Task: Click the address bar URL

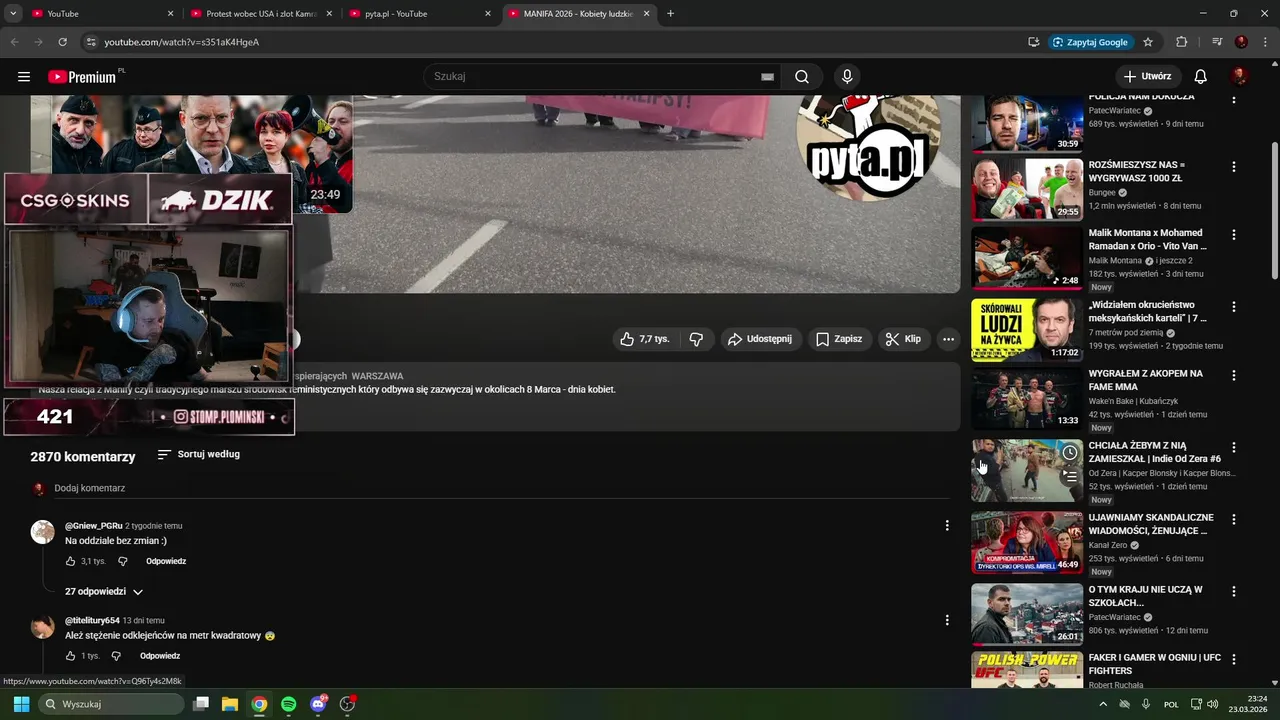Action: [182, 42]
